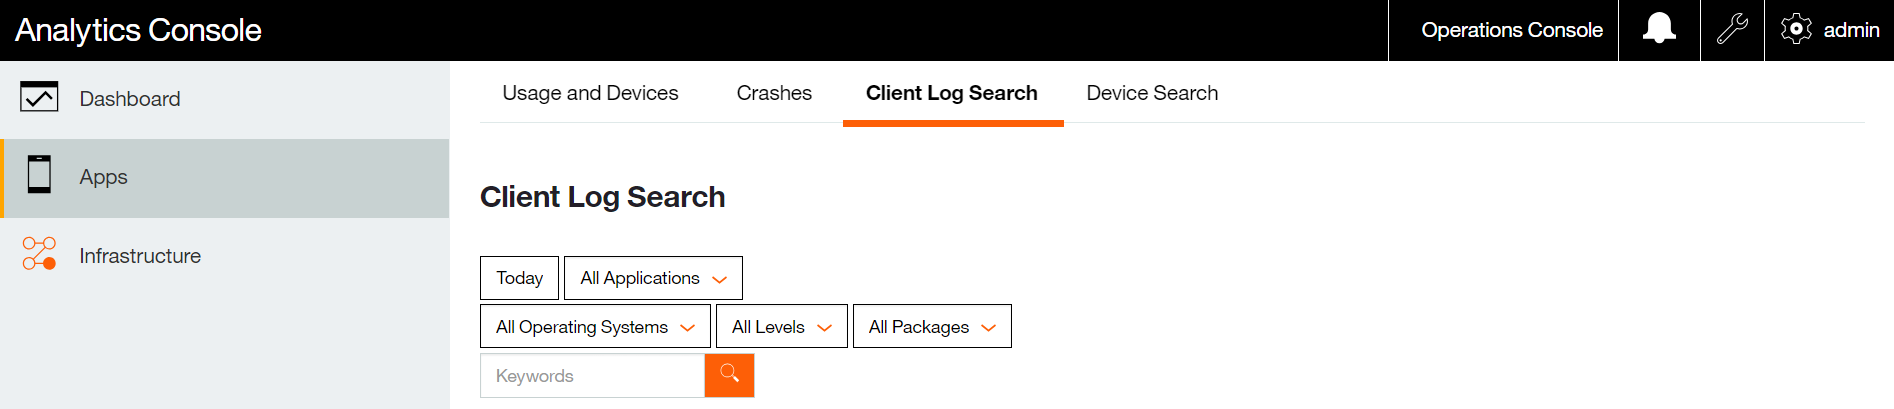Open the admin user menu
1894x409 pixels.
[1851, 30]
